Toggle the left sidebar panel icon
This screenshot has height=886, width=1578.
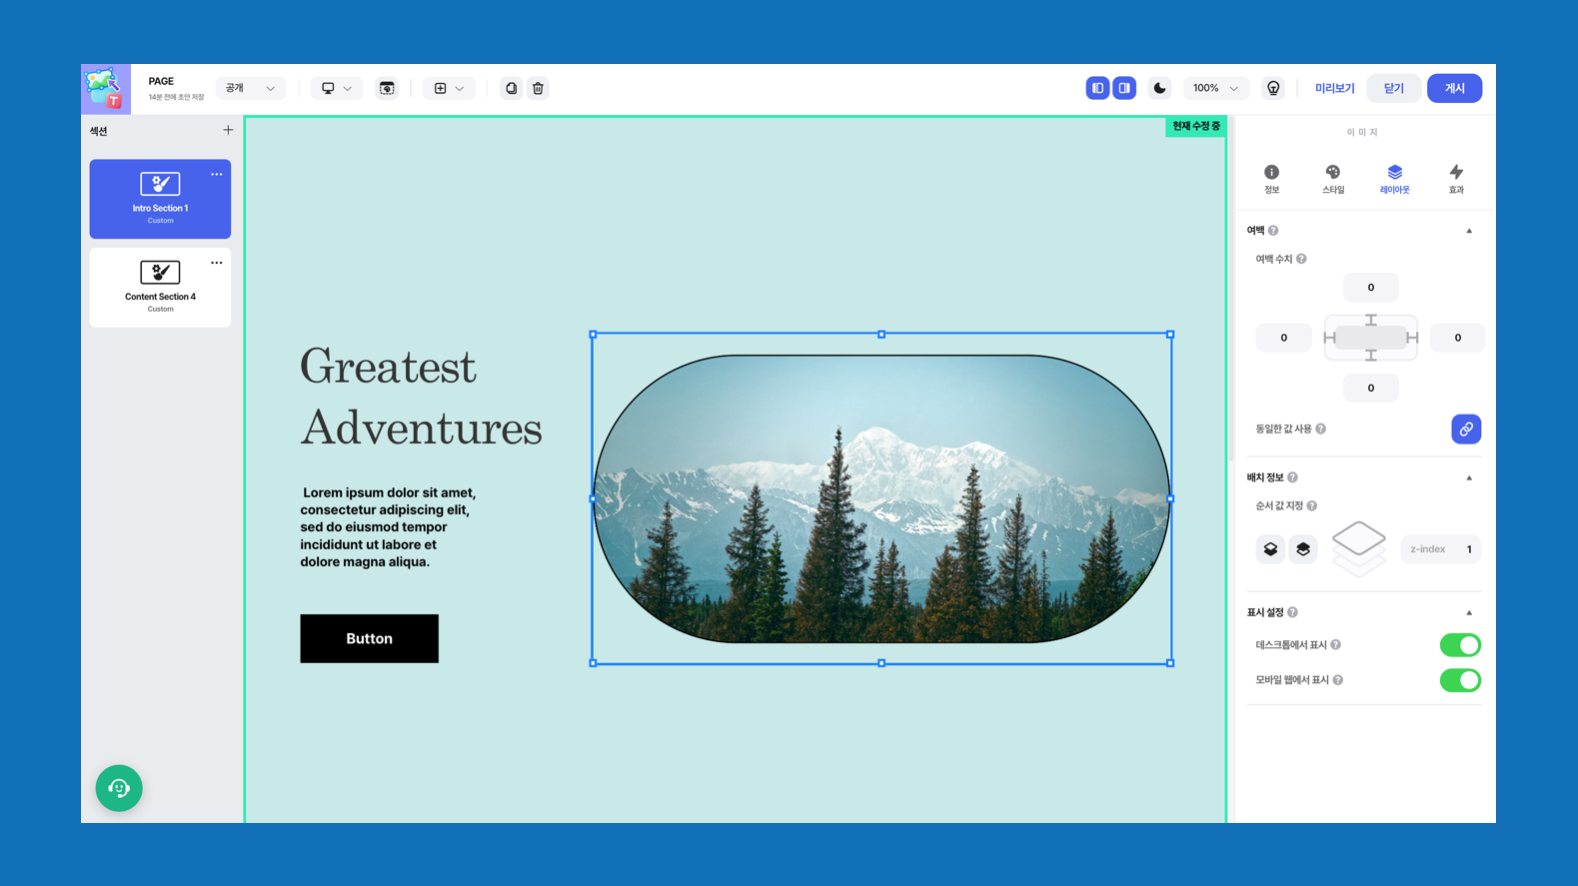click(1098, 88)
